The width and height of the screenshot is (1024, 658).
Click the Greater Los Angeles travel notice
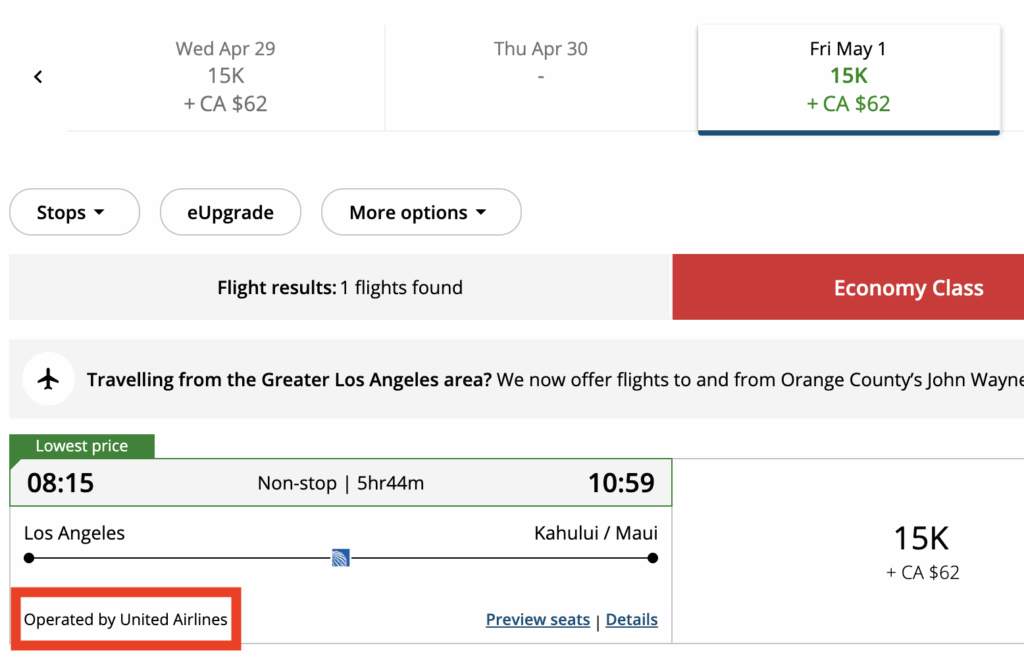click(554, 380)
